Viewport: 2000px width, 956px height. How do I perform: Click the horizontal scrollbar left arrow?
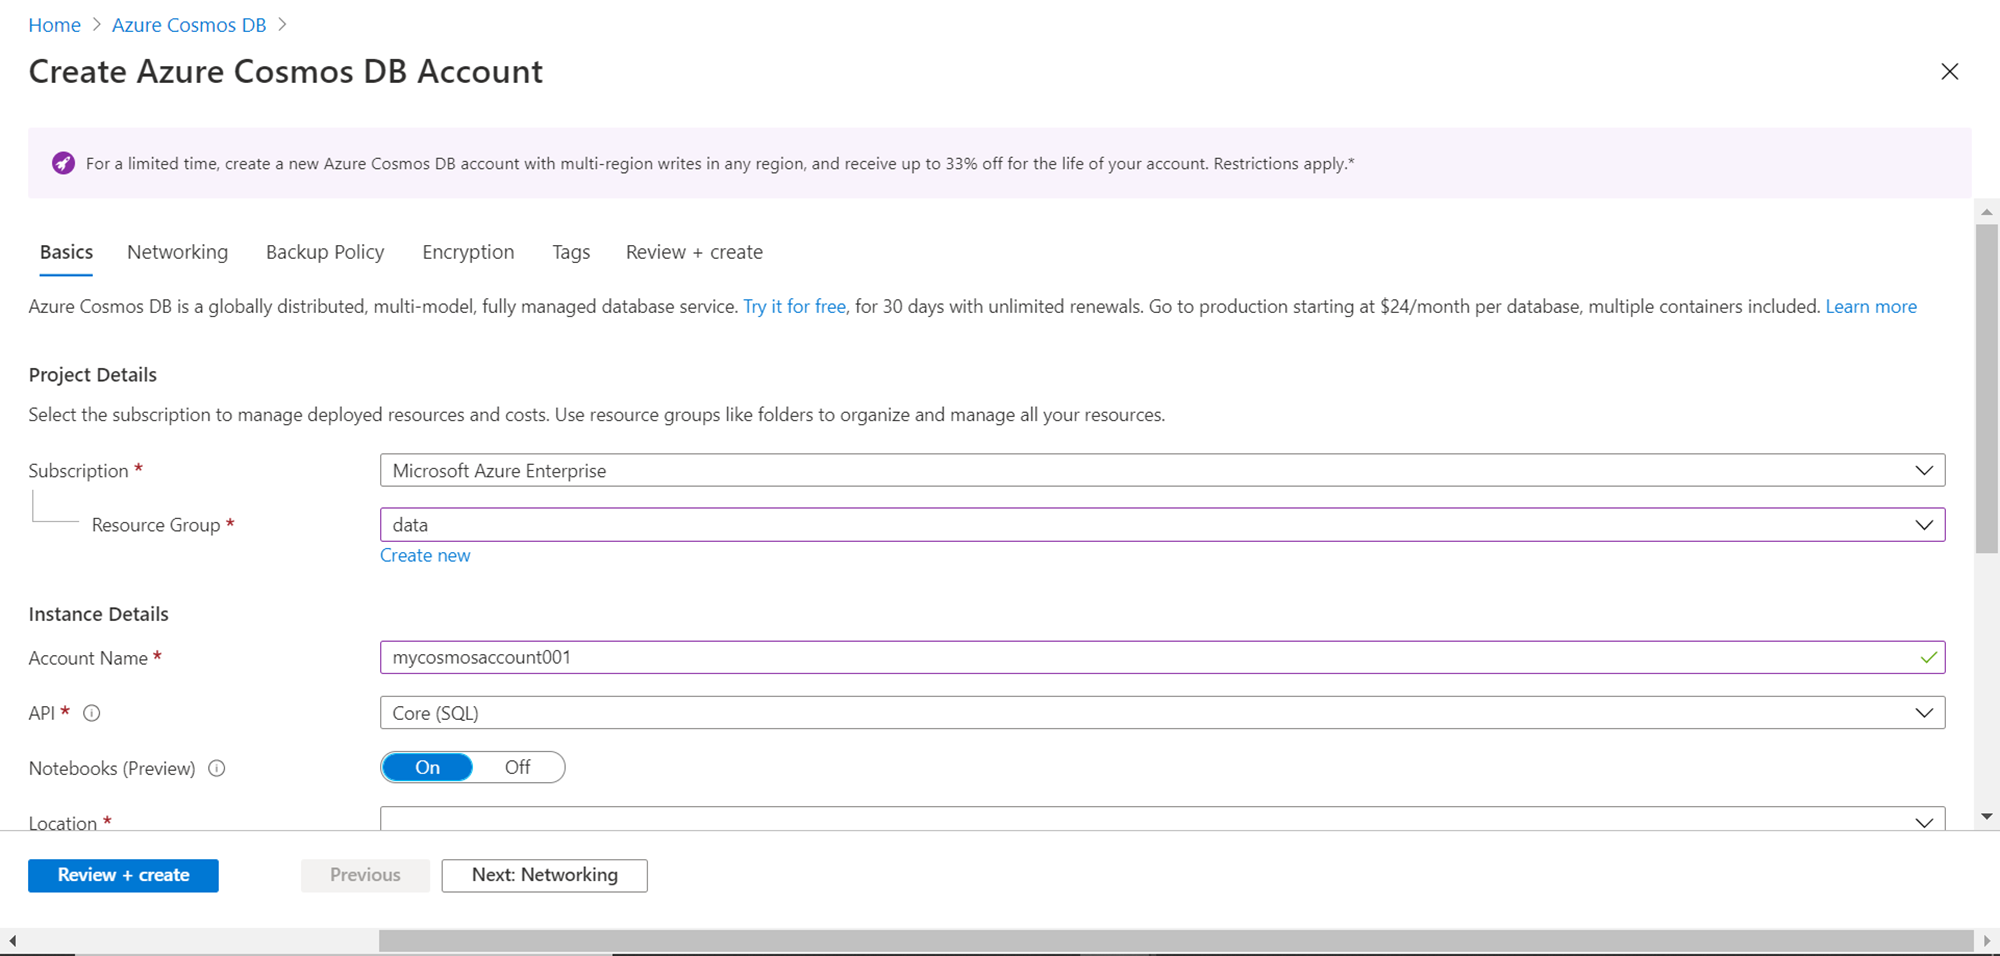(x=12, y=940)
